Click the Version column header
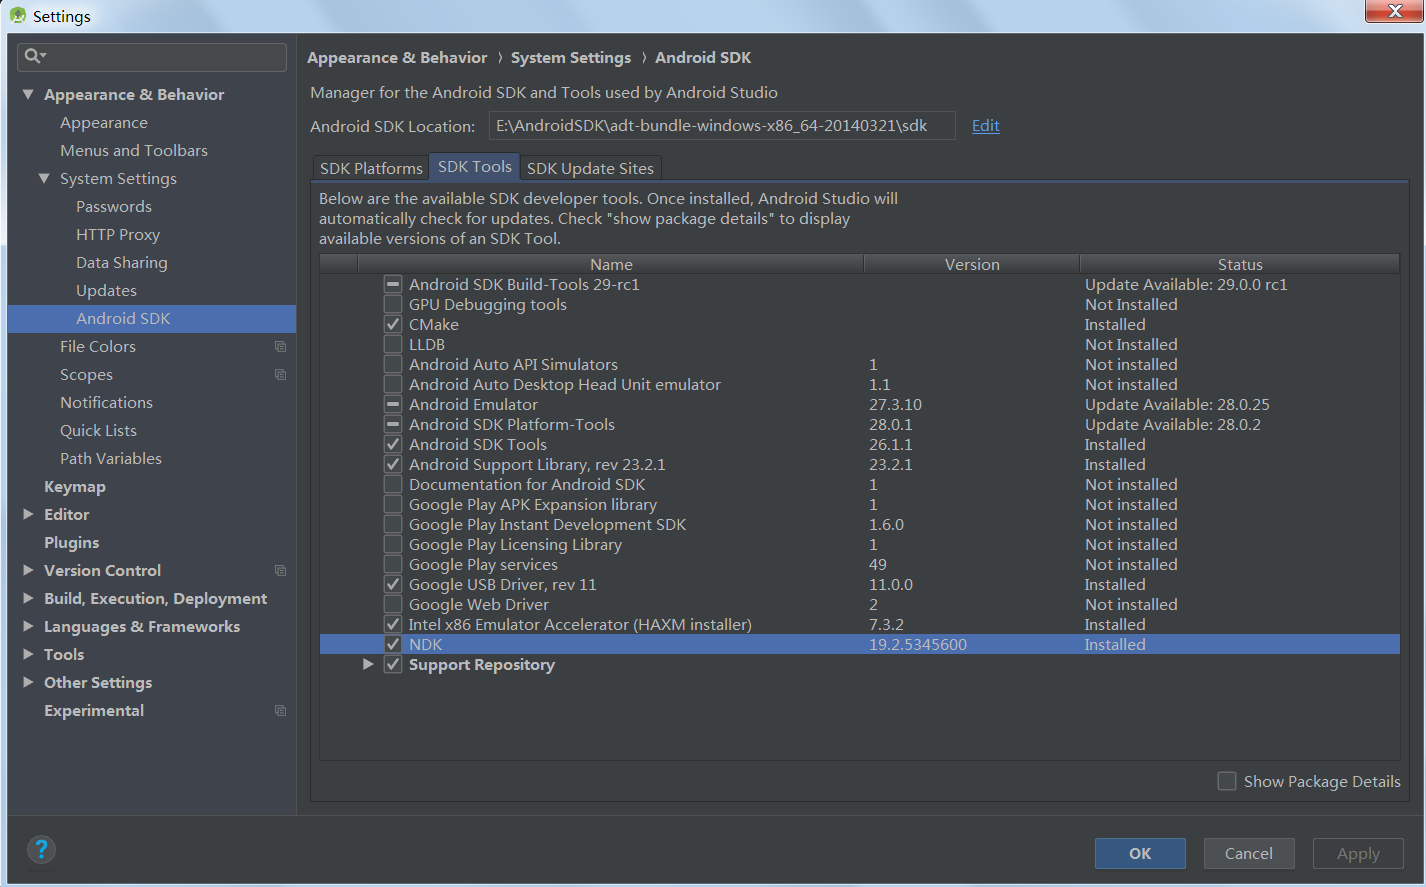 coord(972,264)
